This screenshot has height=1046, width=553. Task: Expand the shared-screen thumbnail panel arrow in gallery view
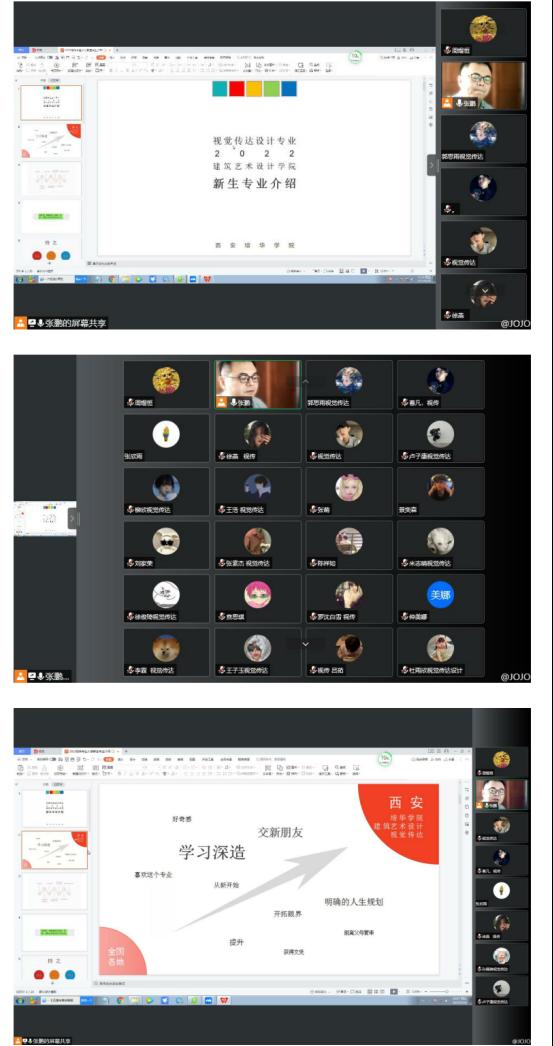(x=72, y=518)
